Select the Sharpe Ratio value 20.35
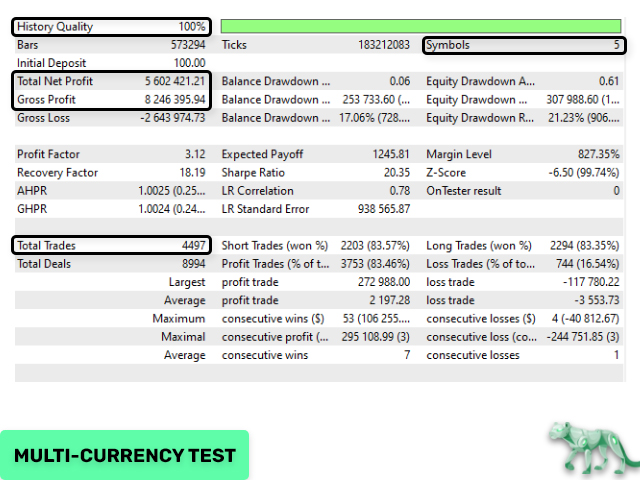 tap(393, 172)
